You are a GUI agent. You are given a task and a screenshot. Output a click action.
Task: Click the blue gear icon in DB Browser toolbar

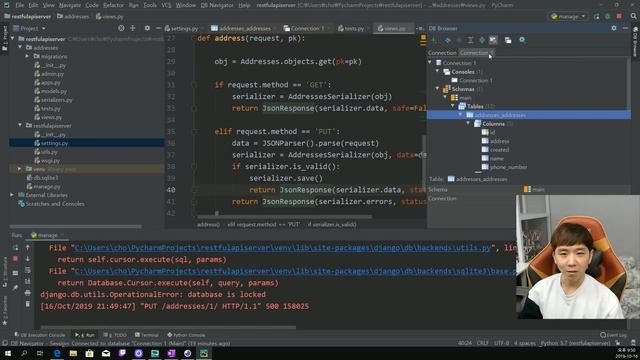point(522,40)
